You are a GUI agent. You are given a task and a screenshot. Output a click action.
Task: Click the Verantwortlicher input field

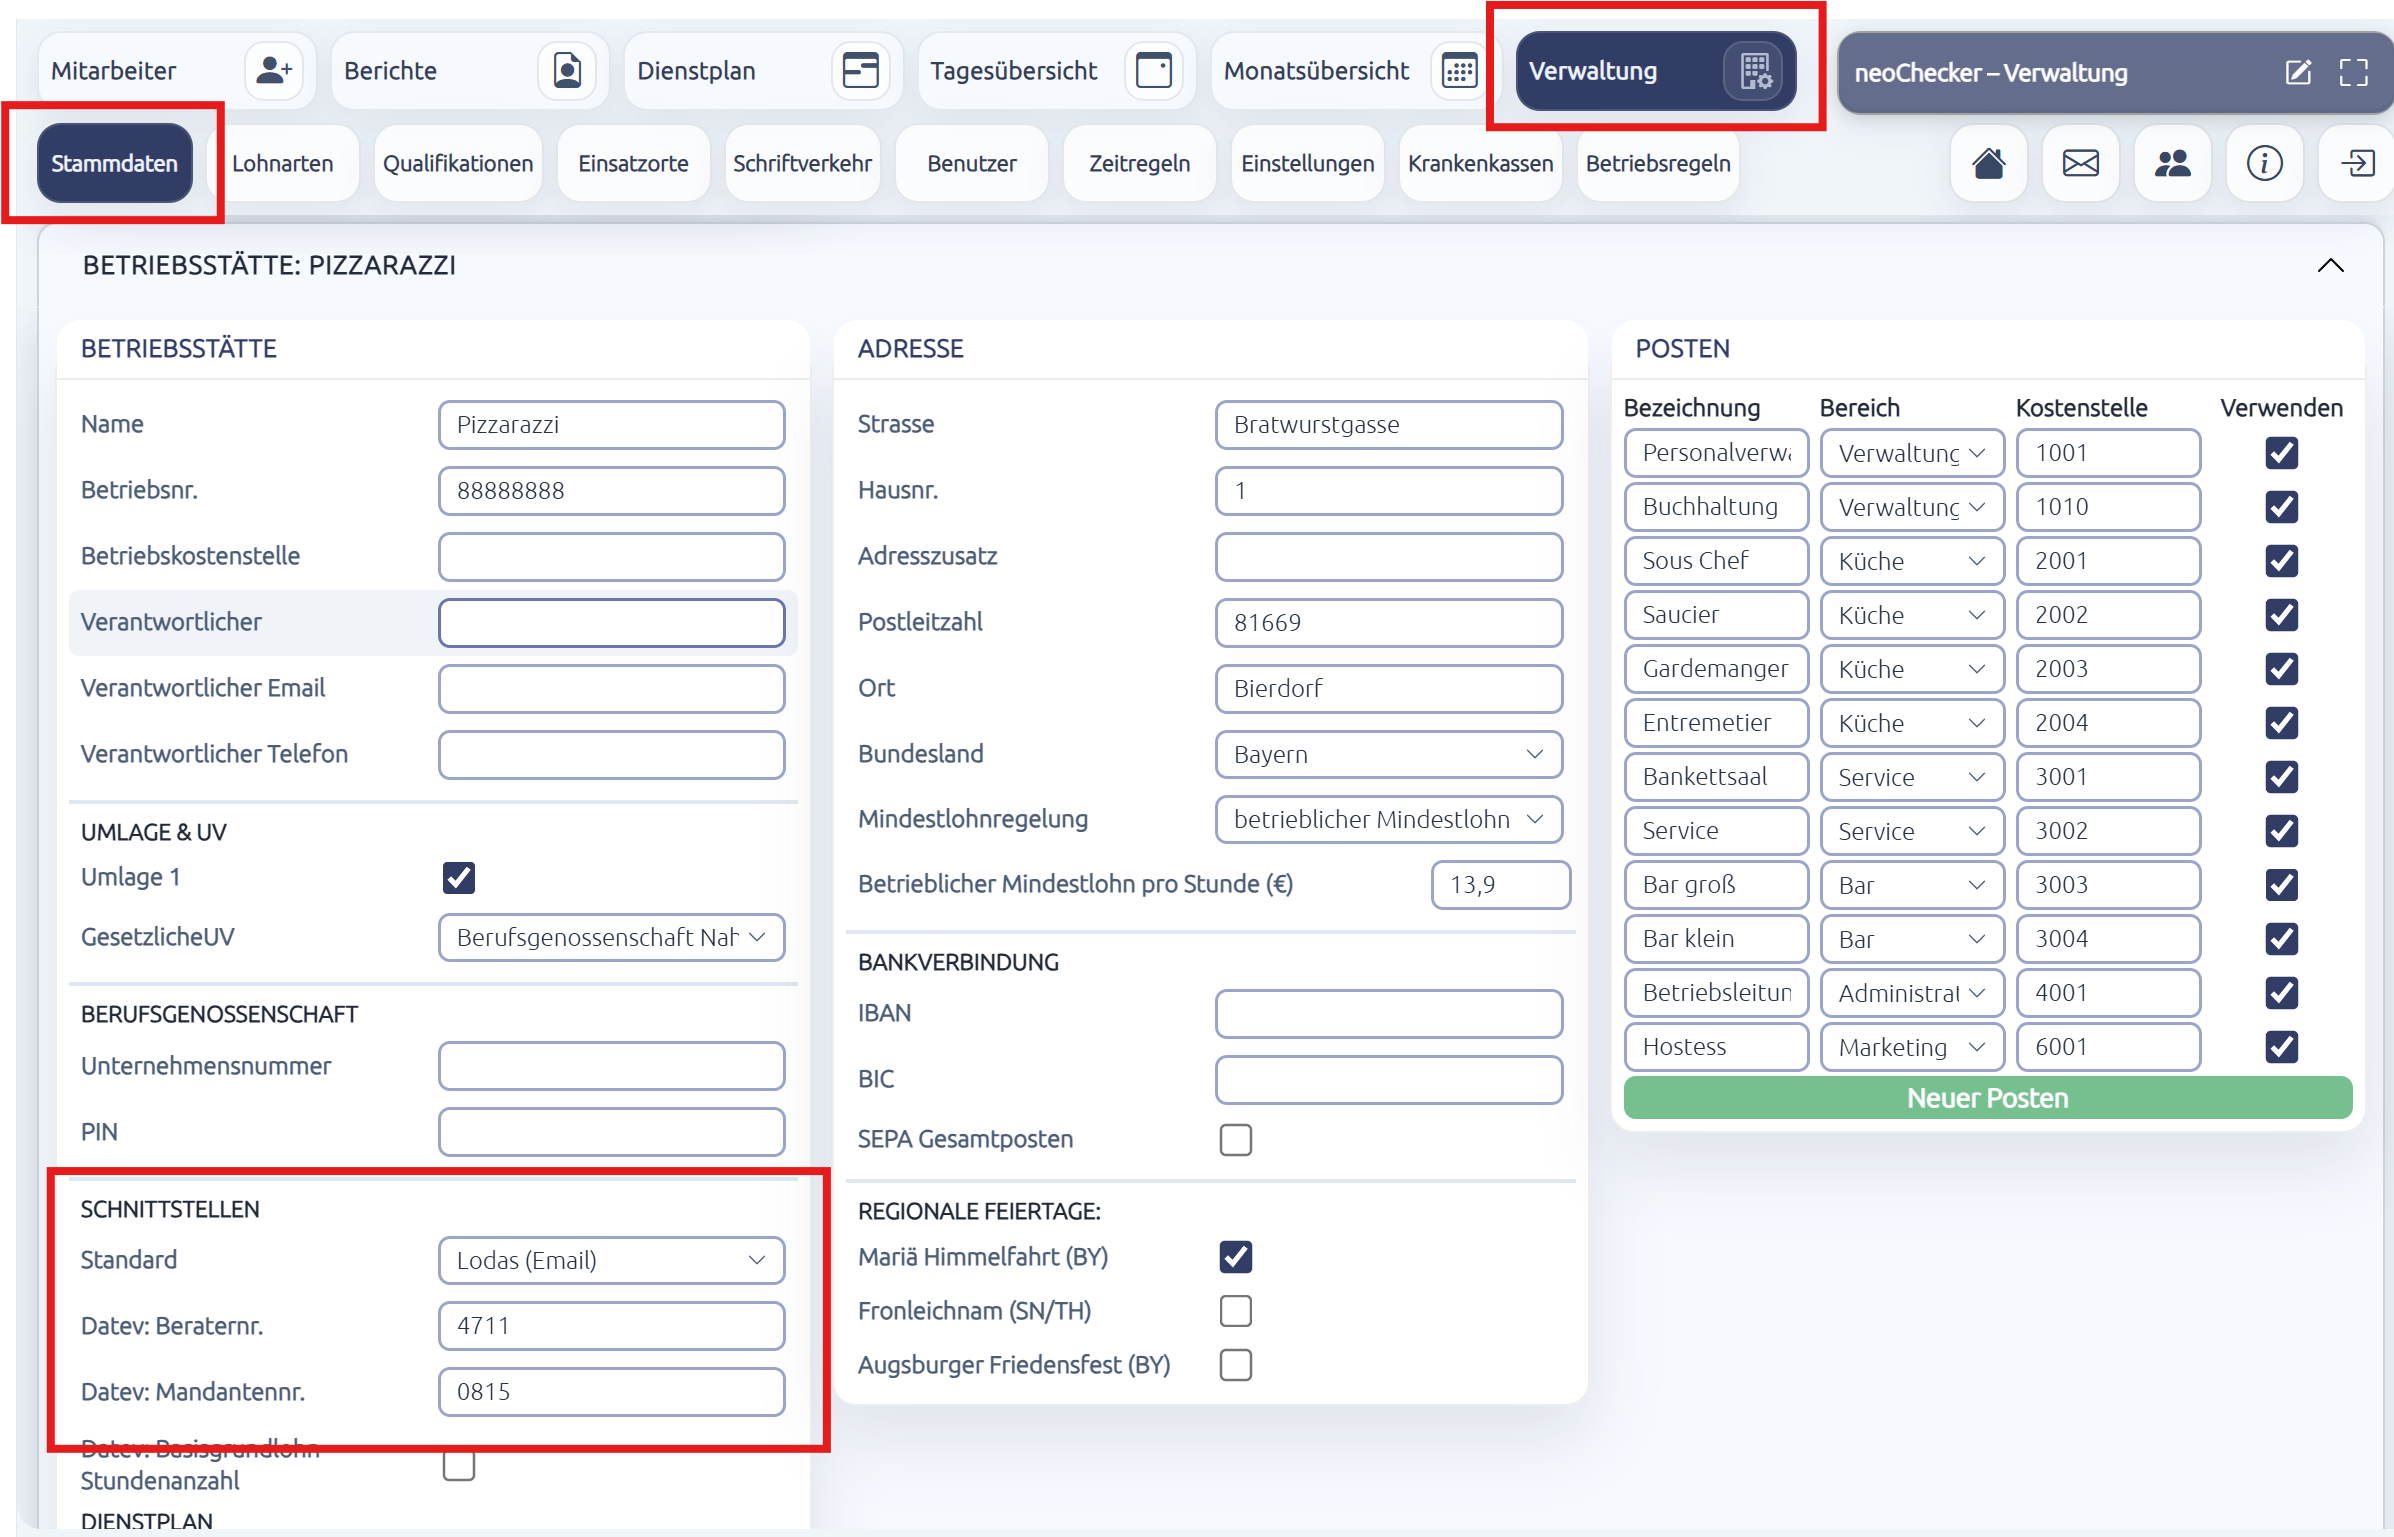611,622
